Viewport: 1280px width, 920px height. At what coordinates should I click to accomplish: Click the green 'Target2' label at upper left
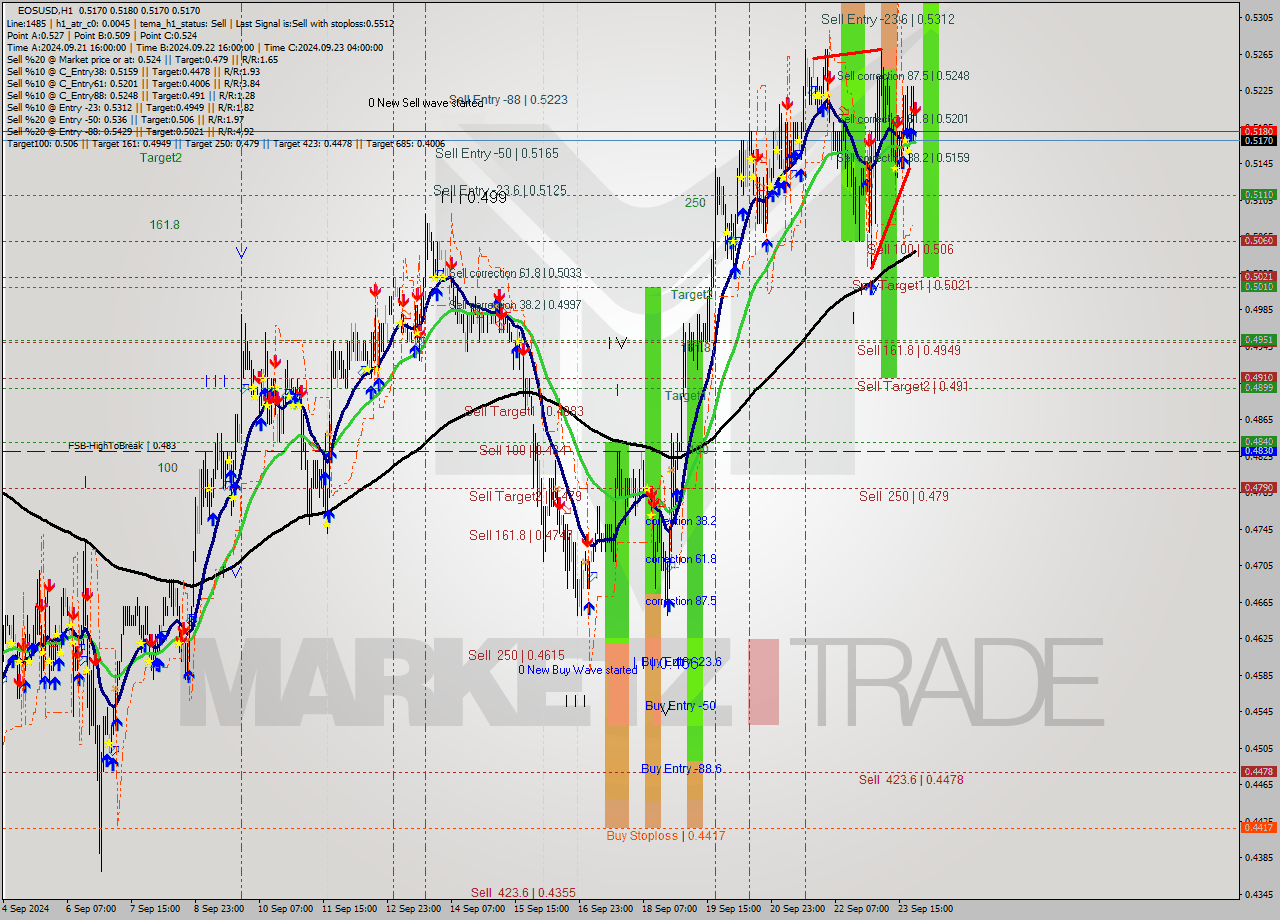coord(161,157)
